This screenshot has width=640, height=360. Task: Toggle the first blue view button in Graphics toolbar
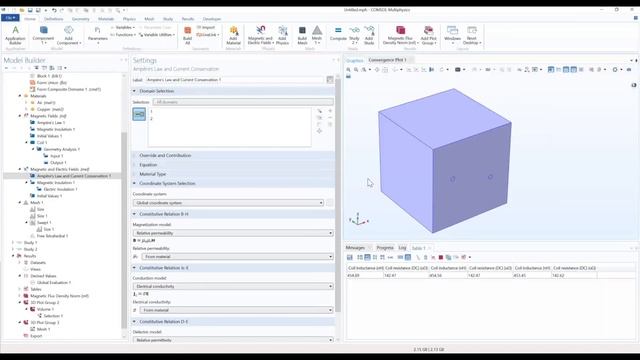[551, 70]
